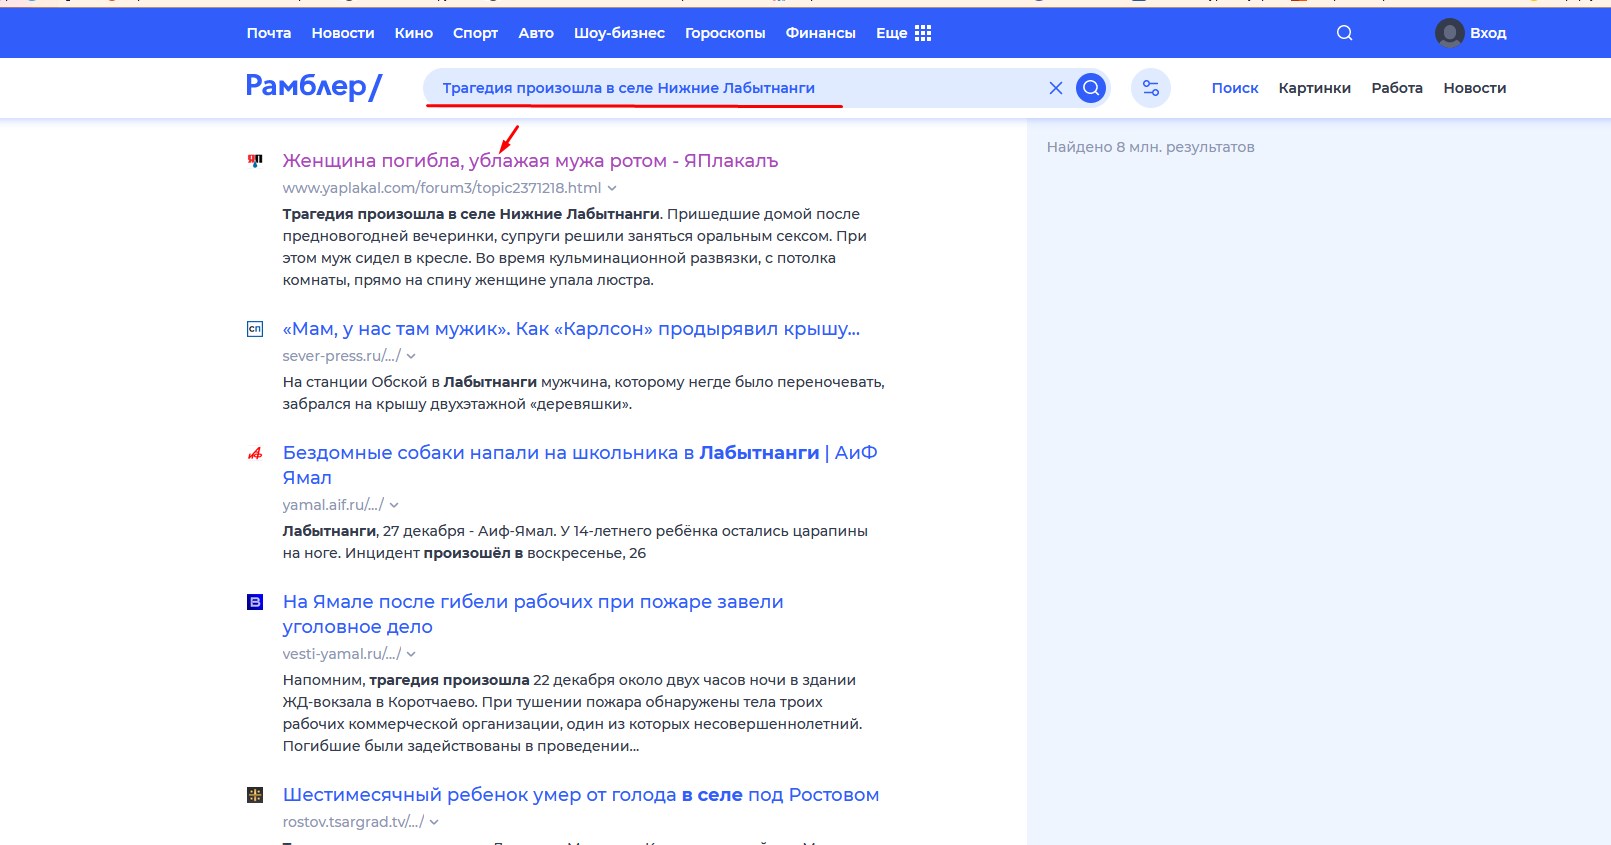Open Кино in the top menu
1611x845 pixels.
pos(414,33)
